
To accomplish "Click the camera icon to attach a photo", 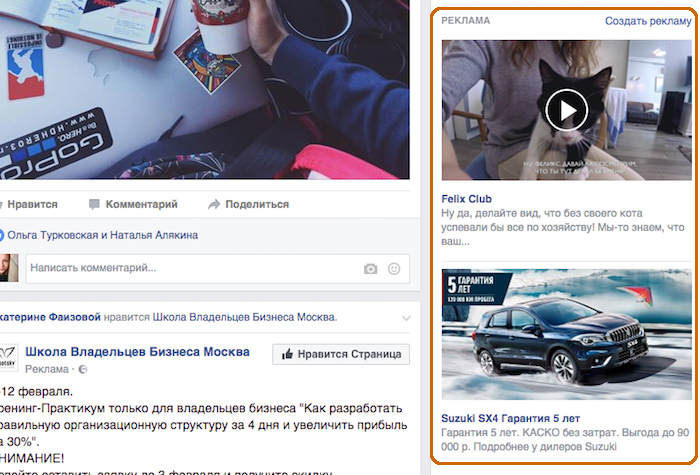I will 371,269.
